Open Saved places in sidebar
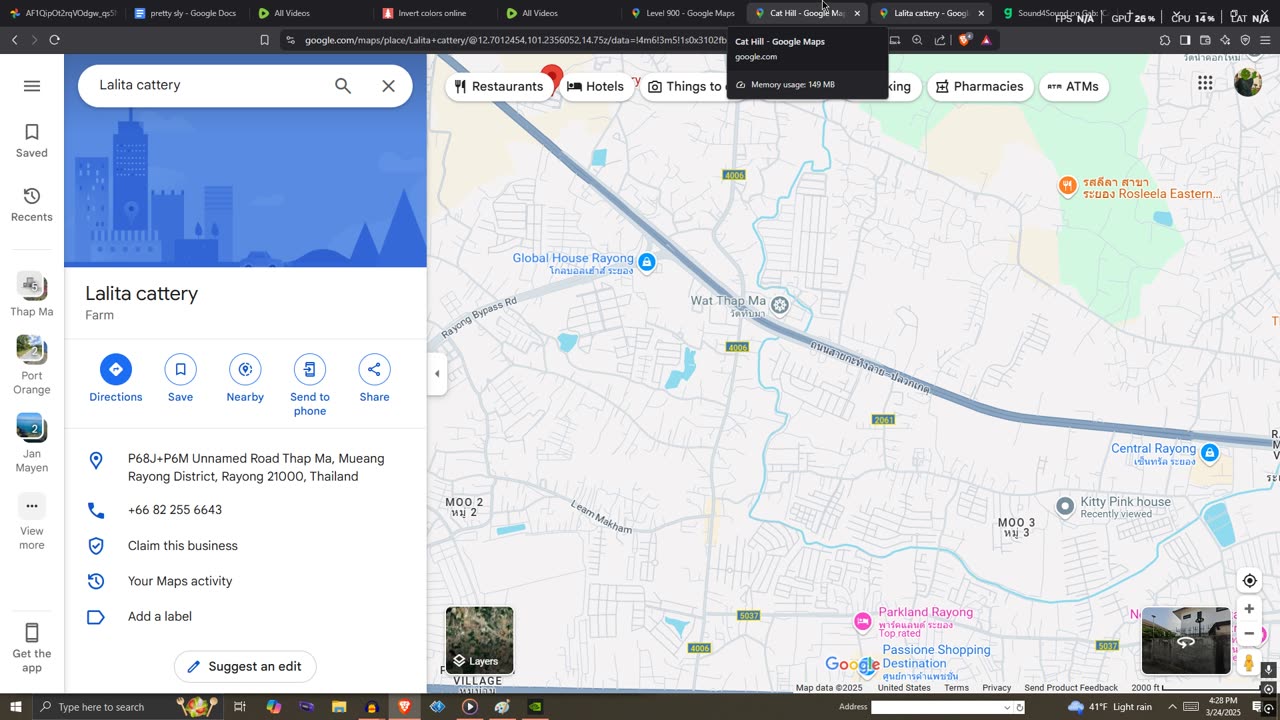Viewport: 1280px width, 720px height. 32,140
